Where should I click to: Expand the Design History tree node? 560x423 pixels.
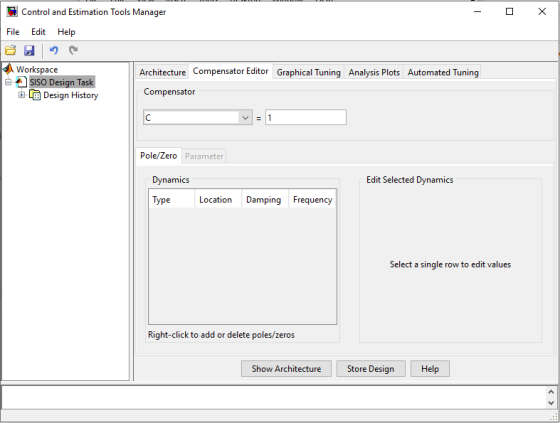21,95
